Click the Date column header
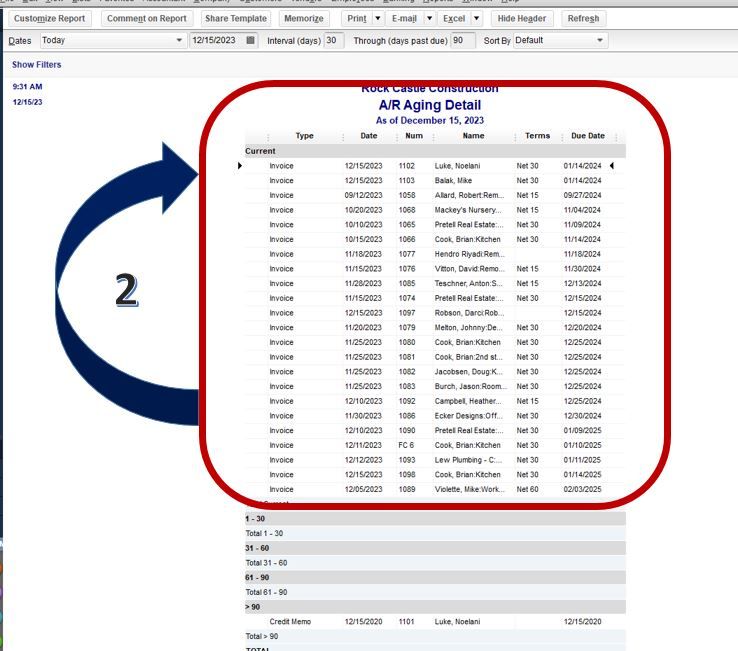738x651 pixels. (x=369, y=136)
